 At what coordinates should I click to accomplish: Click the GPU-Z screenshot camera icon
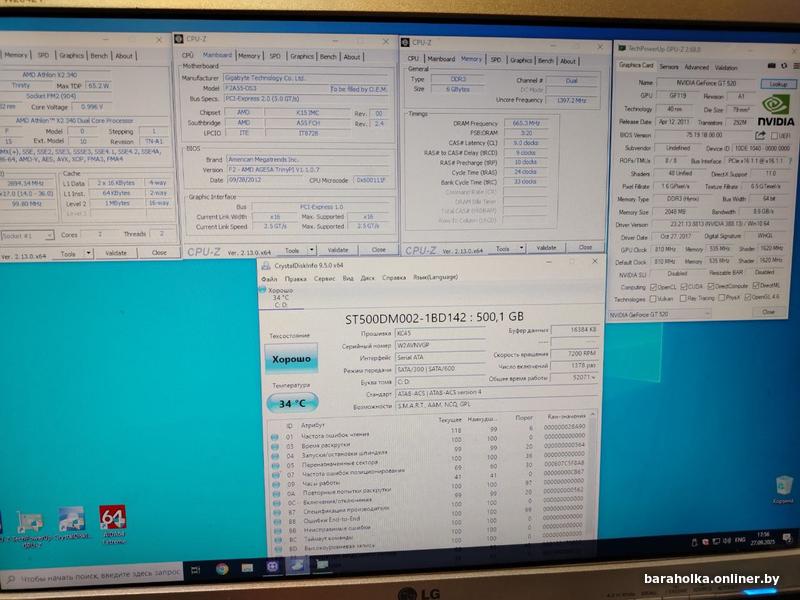tap(771, 65)
